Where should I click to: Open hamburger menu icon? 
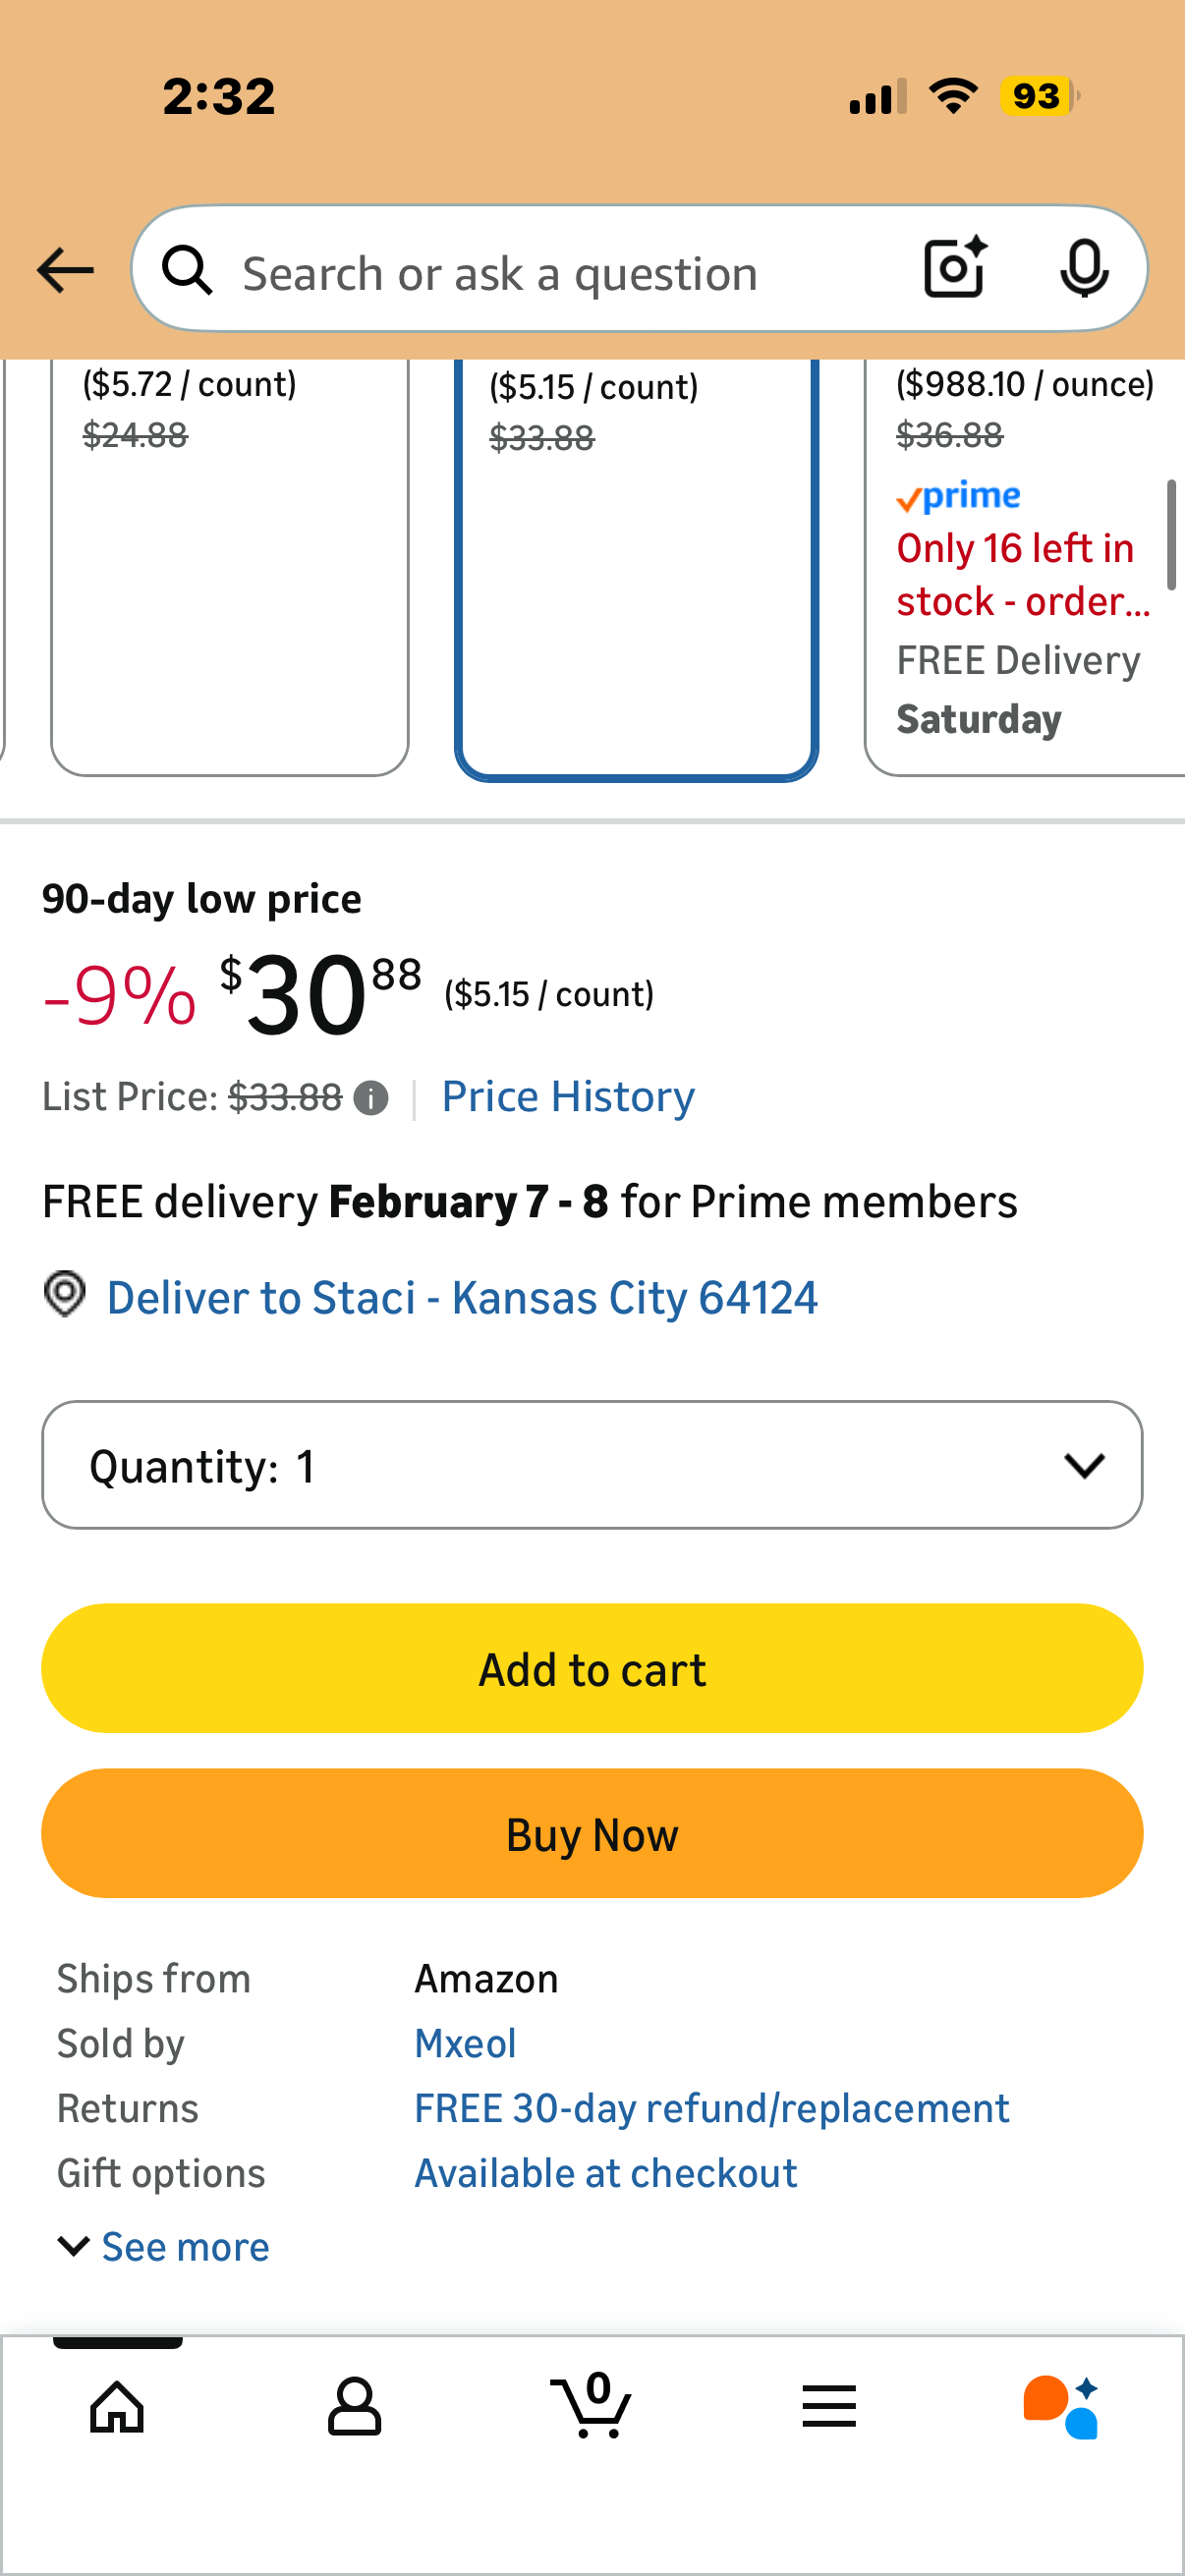(x=829, y=2405)
